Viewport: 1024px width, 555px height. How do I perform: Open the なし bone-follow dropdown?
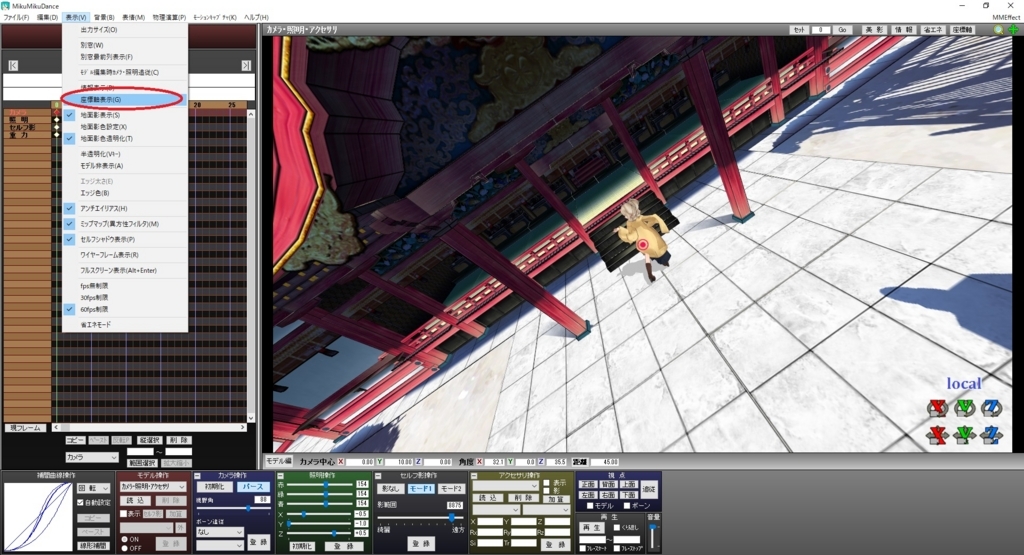[219, 531]
